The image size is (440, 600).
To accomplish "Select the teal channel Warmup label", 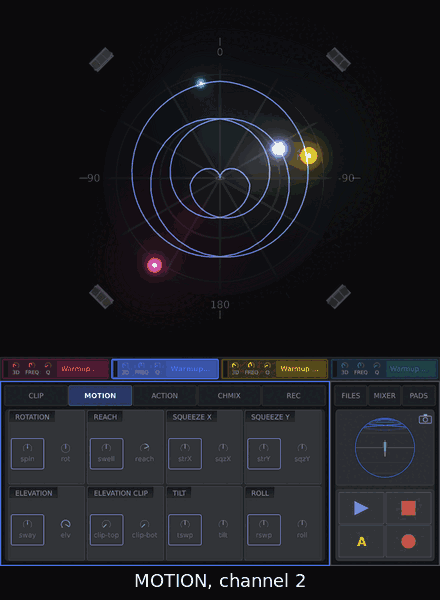I will pos(409,369).
